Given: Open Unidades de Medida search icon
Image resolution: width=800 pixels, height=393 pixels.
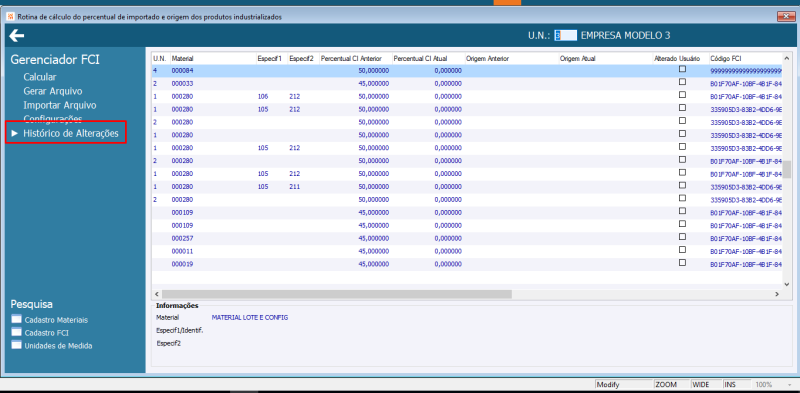Looking at the screenshot, I should [16, 345].
